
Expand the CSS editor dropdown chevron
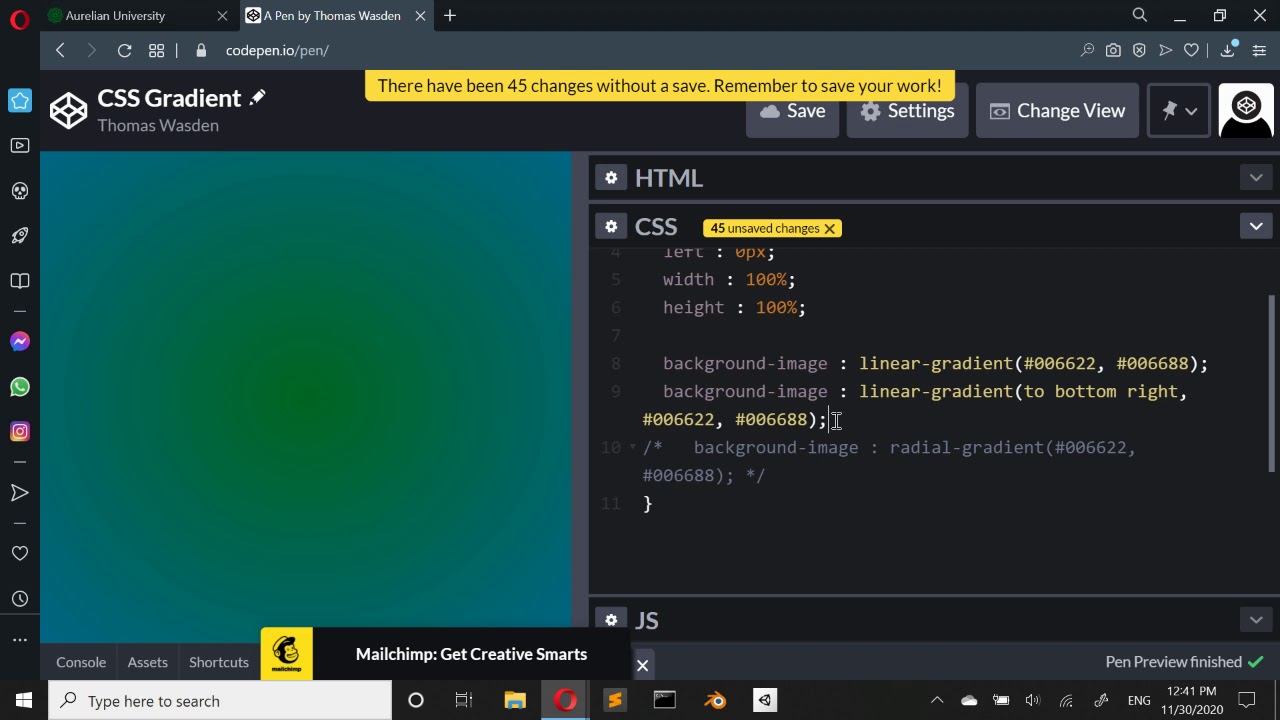tap(1256, 227)
